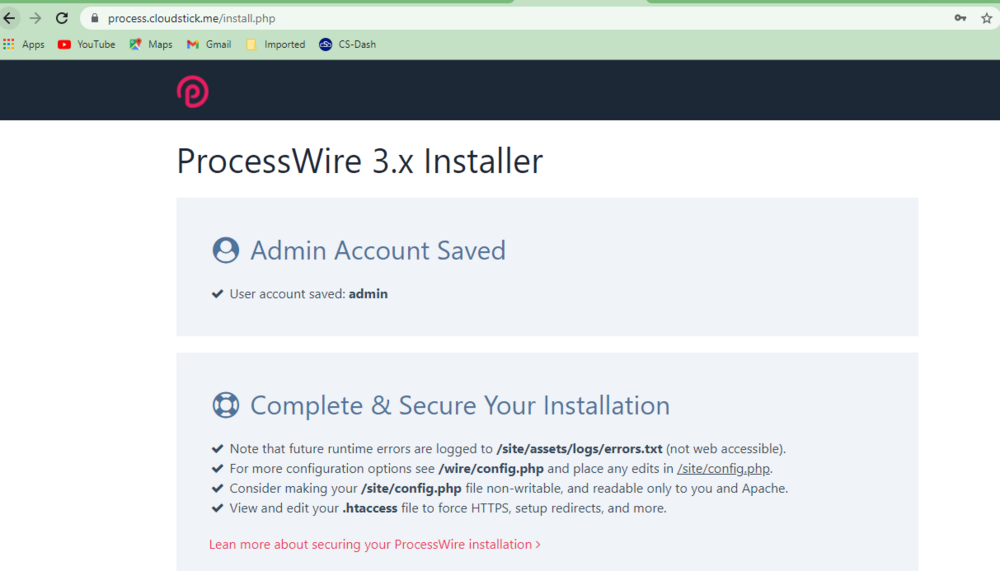Click the ProcessWire logo in header

coord(192,92)
